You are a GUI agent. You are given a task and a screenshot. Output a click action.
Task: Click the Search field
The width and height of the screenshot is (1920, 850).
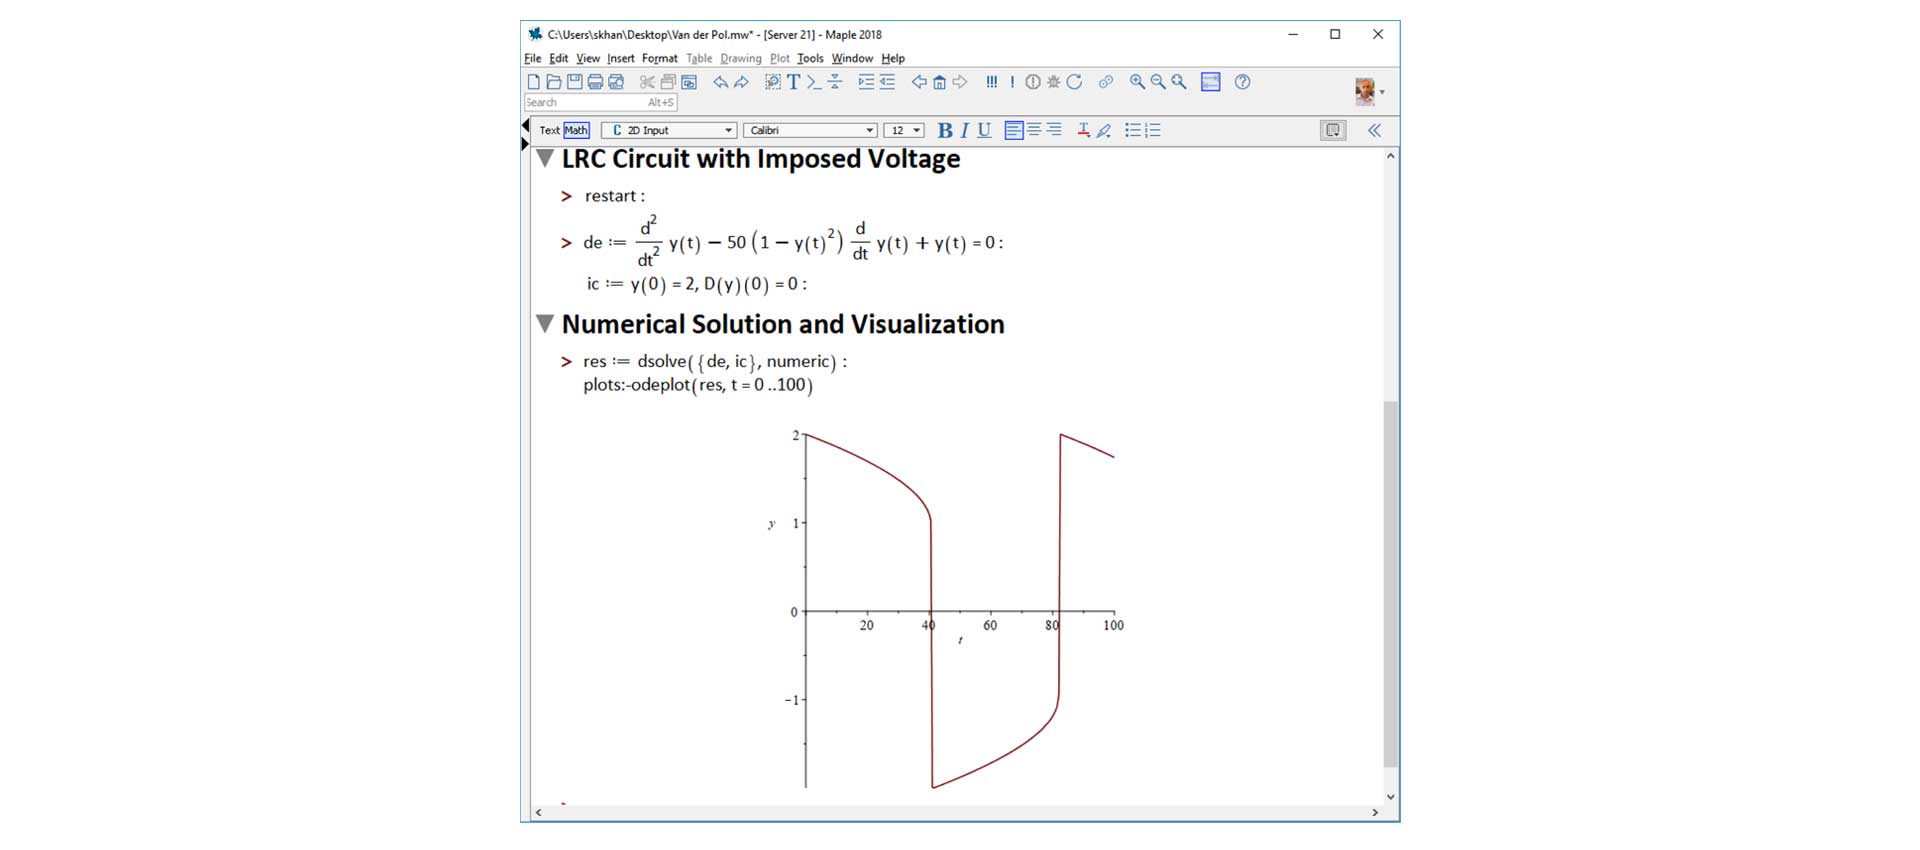pos(600,102)
